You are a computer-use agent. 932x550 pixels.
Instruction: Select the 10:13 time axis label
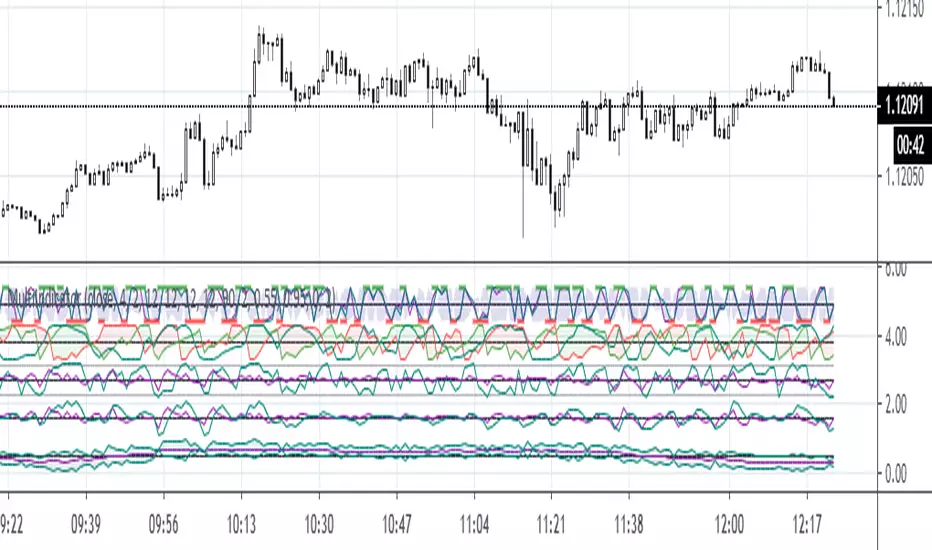[x=241, y=524]
